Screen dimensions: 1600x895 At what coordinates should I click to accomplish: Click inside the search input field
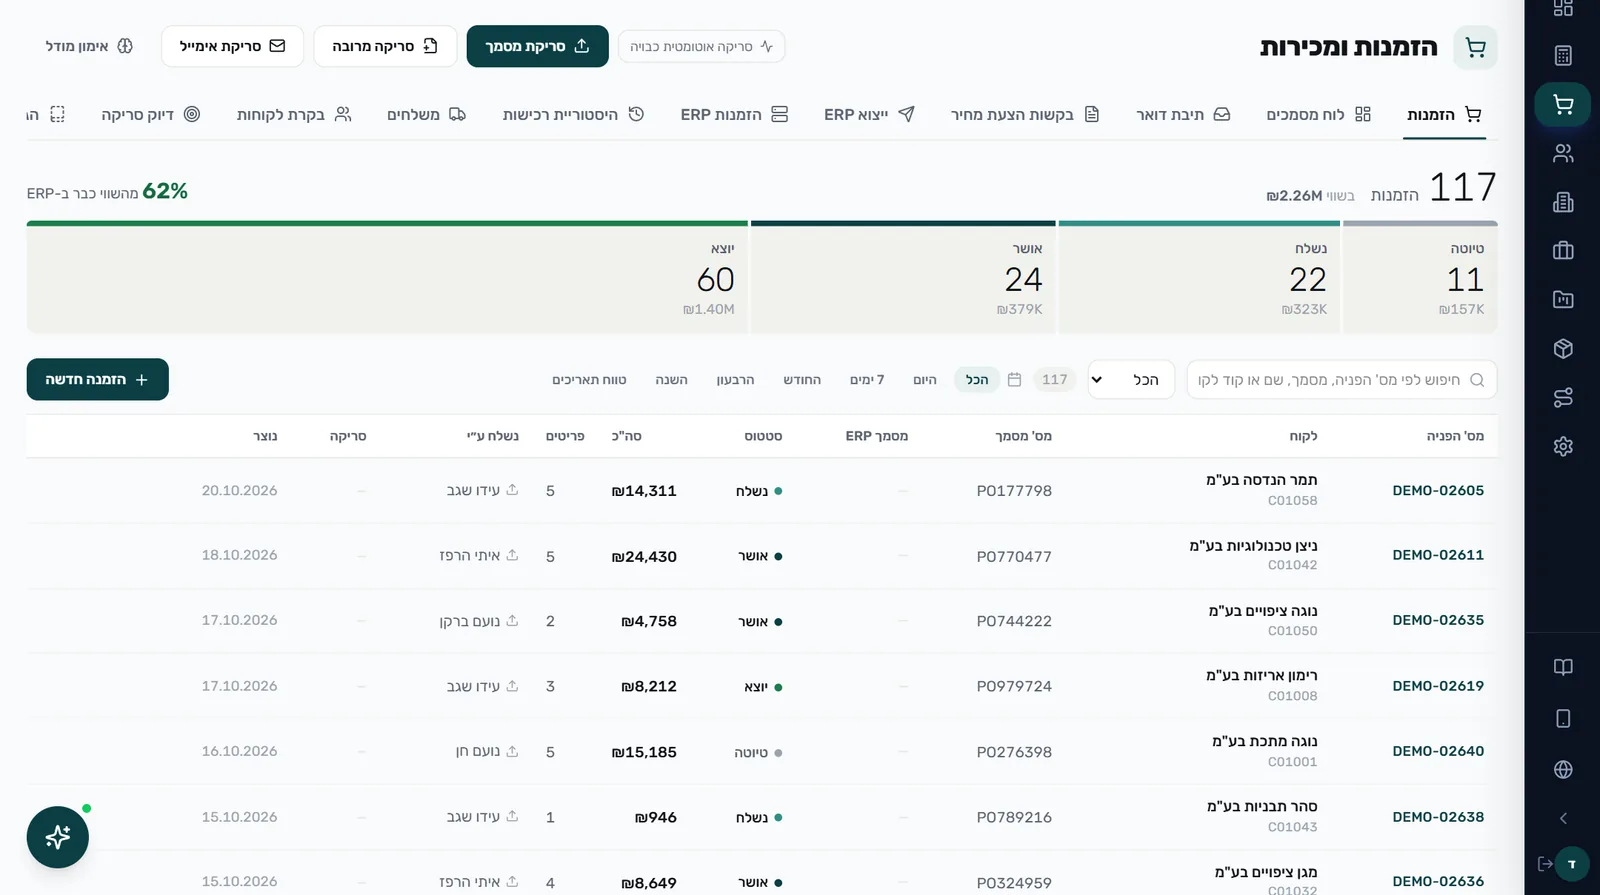[1341, 380]
